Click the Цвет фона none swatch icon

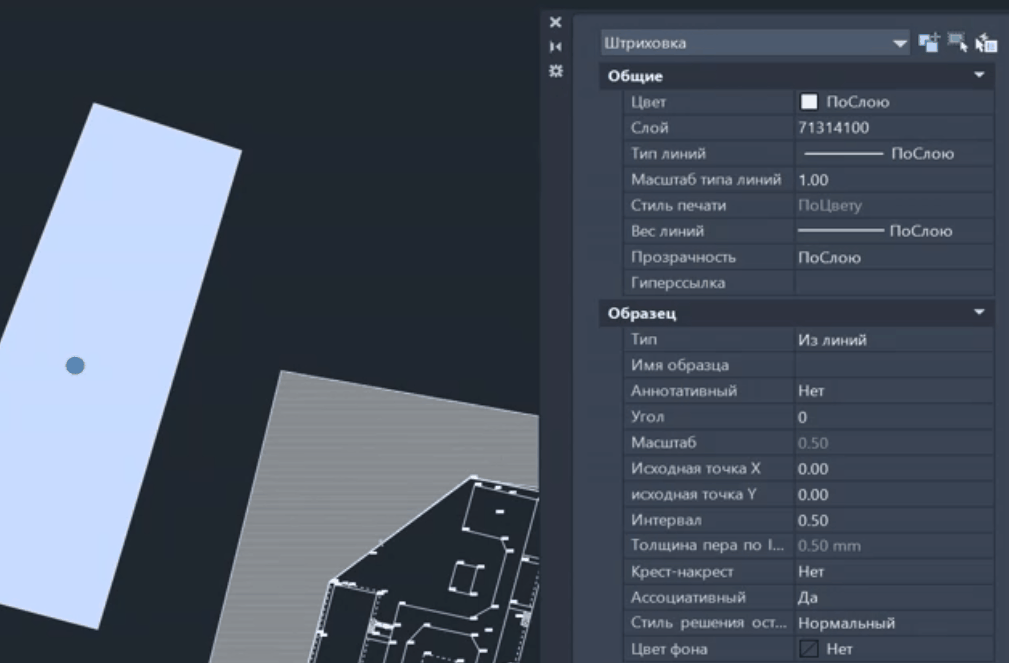(809, 649)
